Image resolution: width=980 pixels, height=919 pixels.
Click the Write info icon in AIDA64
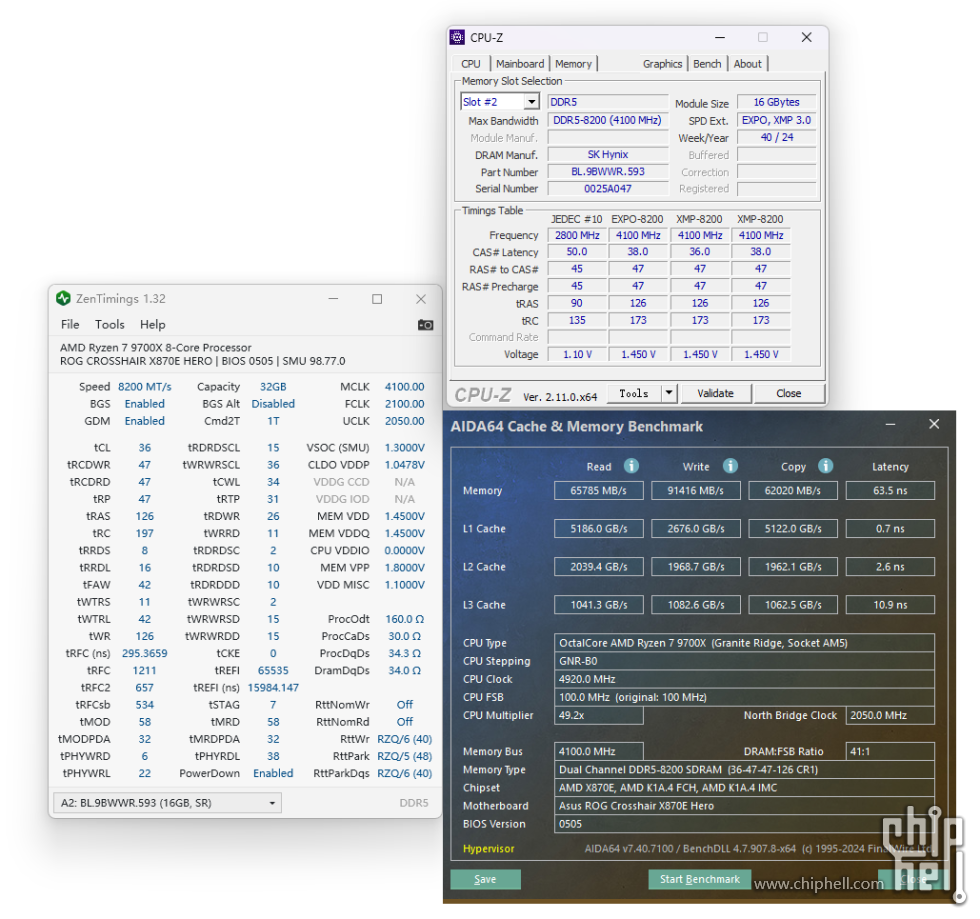(730, 466)
